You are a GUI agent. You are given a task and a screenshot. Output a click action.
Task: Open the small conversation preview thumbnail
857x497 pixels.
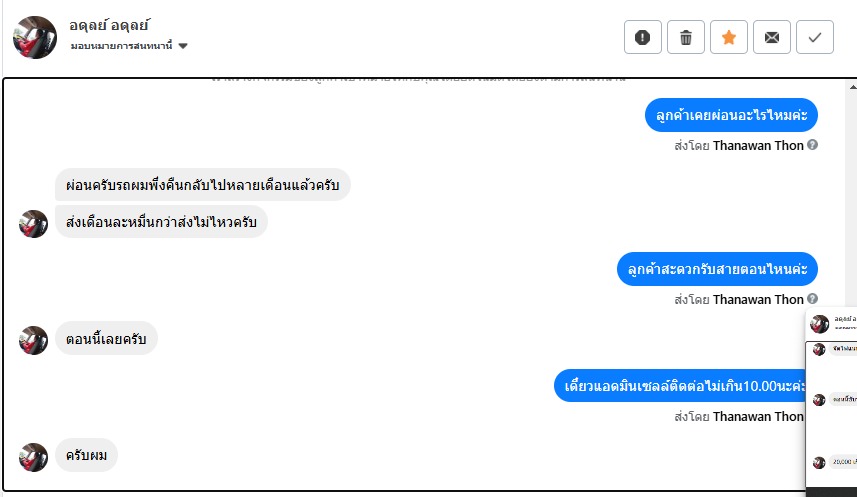[x=831, y=400]
